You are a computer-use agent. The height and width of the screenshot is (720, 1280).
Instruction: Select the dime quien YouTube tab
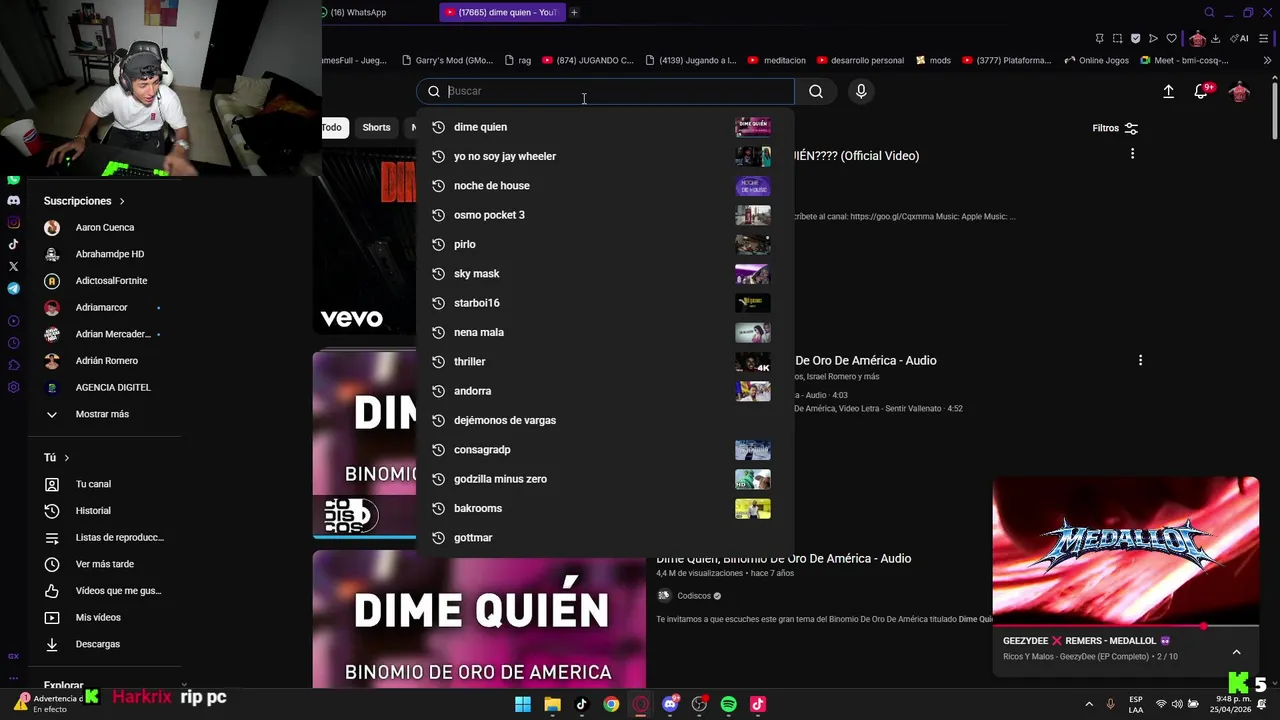tap(502, 12)
